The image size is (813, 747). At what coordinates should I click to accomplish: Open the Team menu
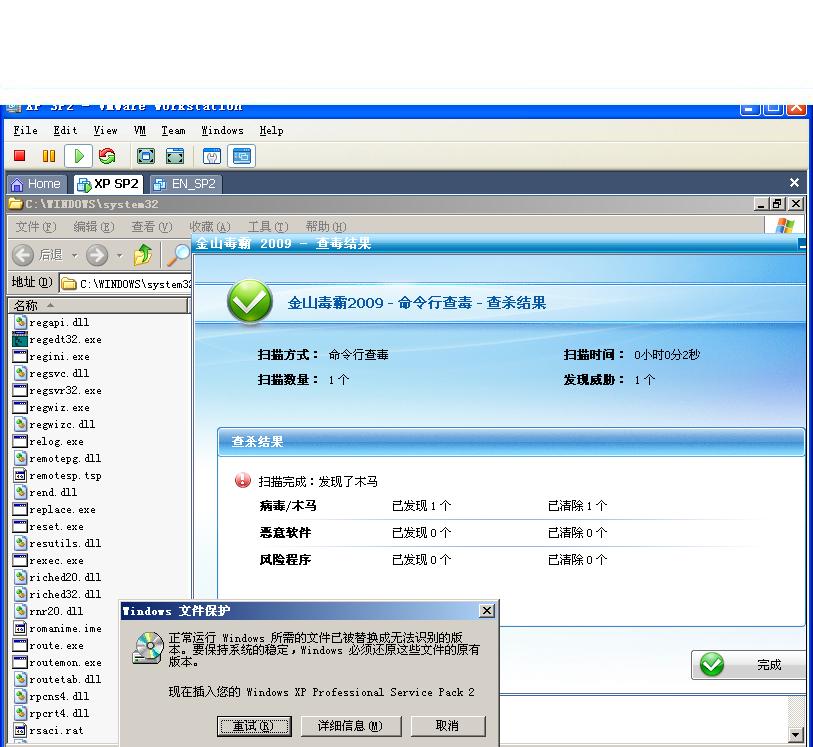click(x=173, y=131)
